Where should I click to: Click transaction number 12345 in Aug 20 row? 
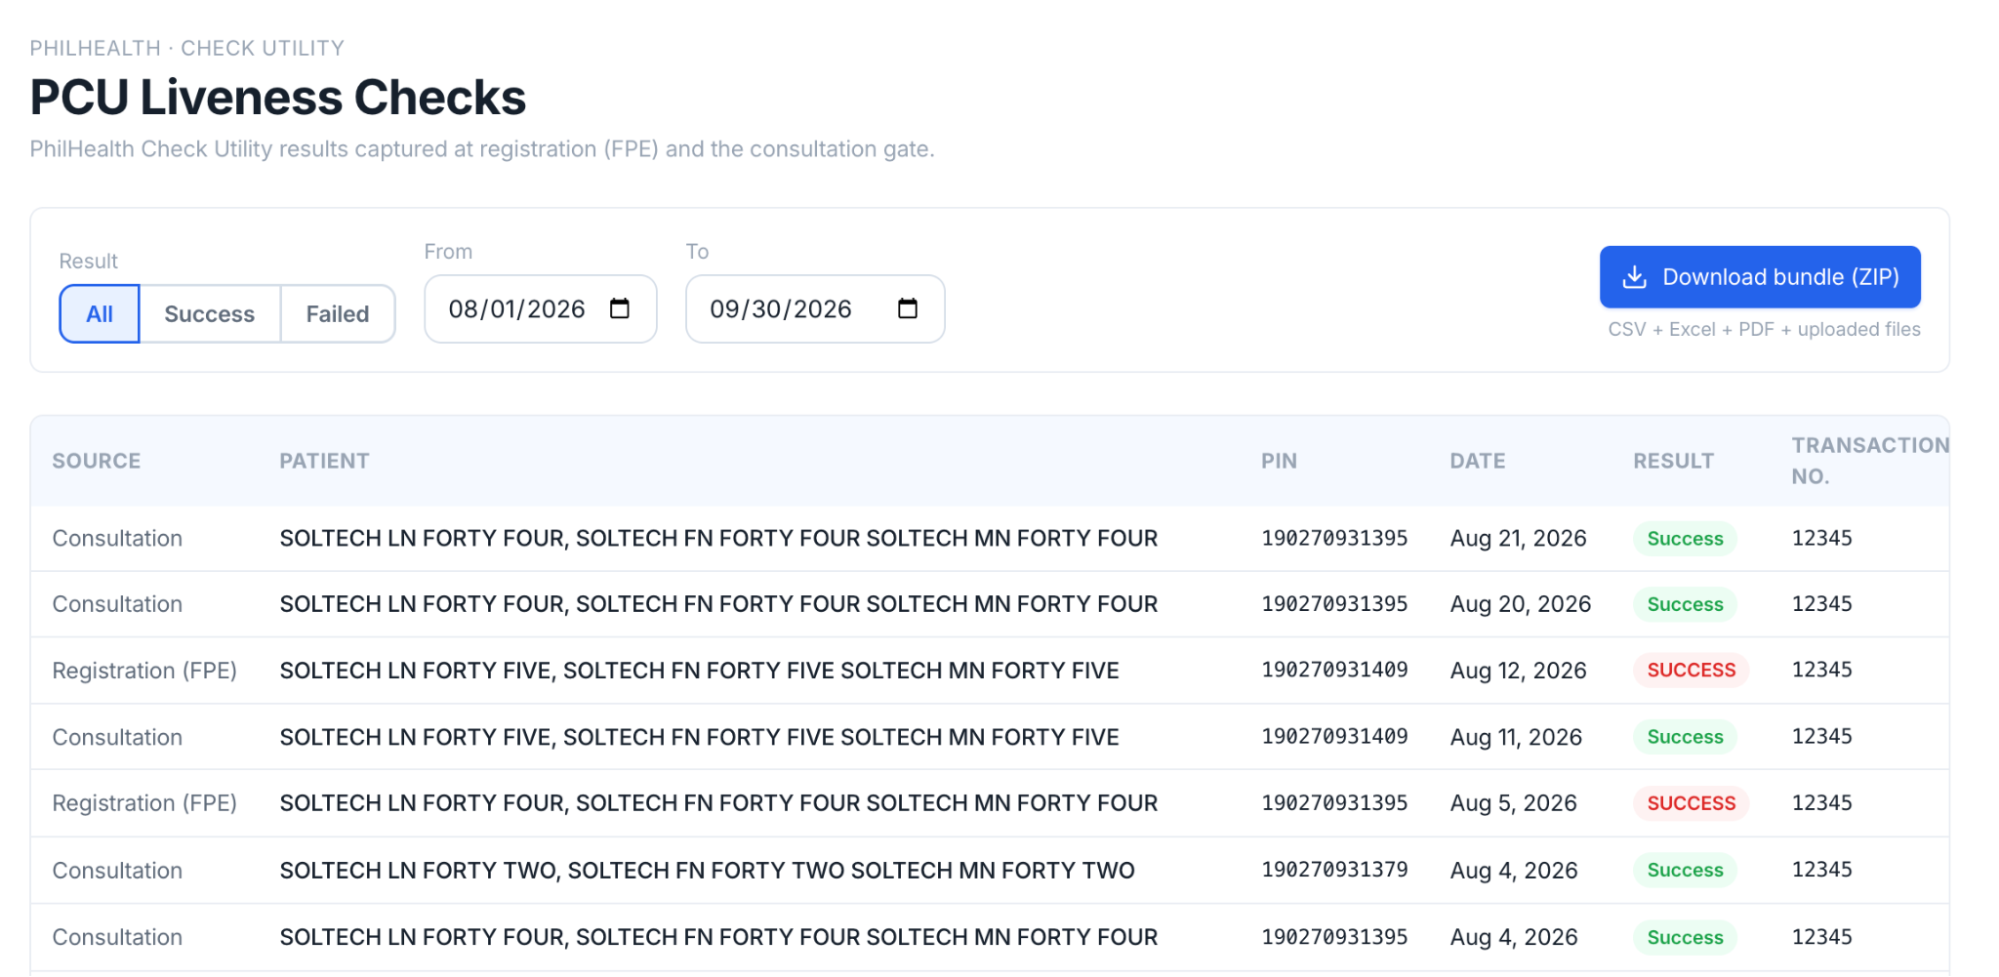click(1822, 604)
